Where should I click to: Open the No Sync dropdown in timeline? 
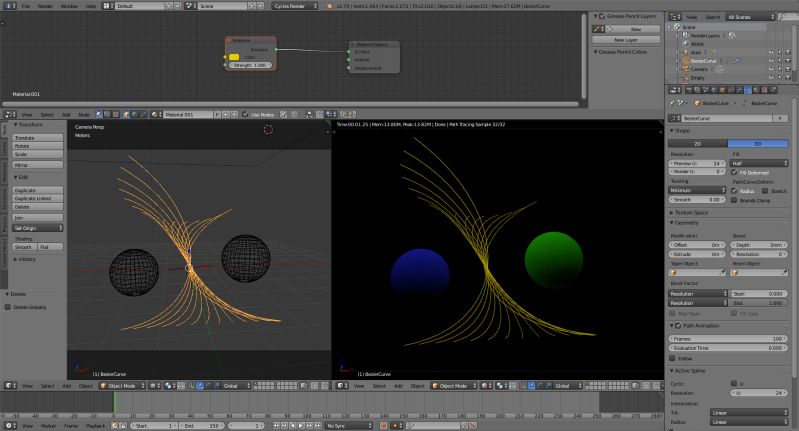click(349, 425)
